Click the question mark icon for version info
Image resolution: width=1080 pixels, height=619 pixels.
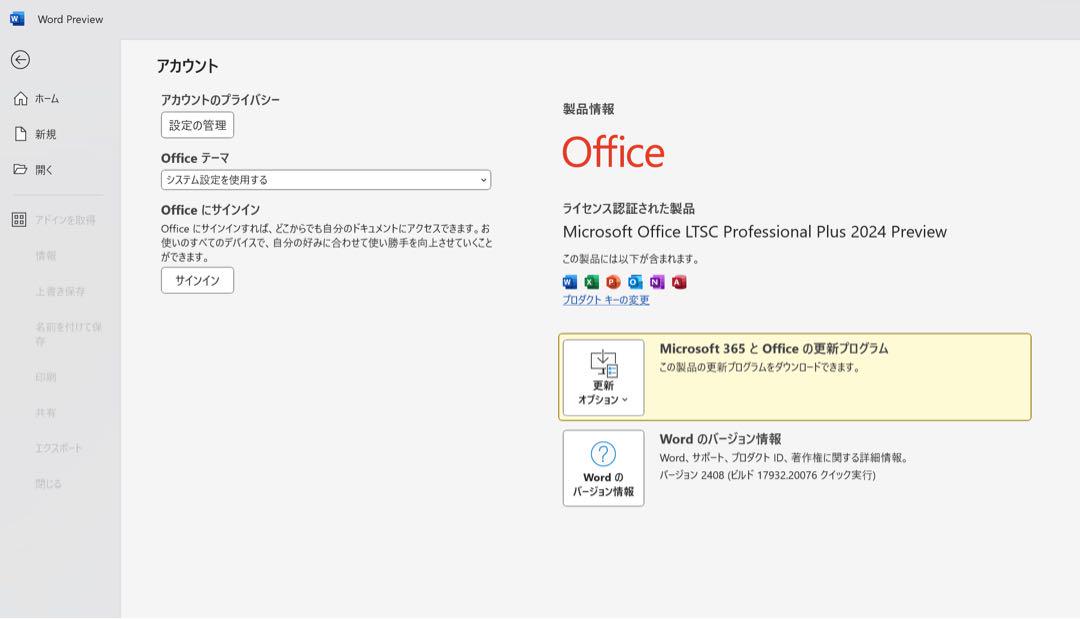(x=603, y=454)
